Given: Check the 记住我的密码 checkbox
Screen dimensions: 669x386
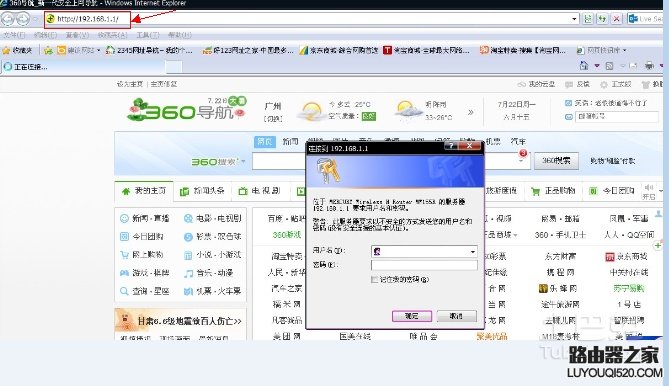Looking at the screenshot, I should (375, 280).
